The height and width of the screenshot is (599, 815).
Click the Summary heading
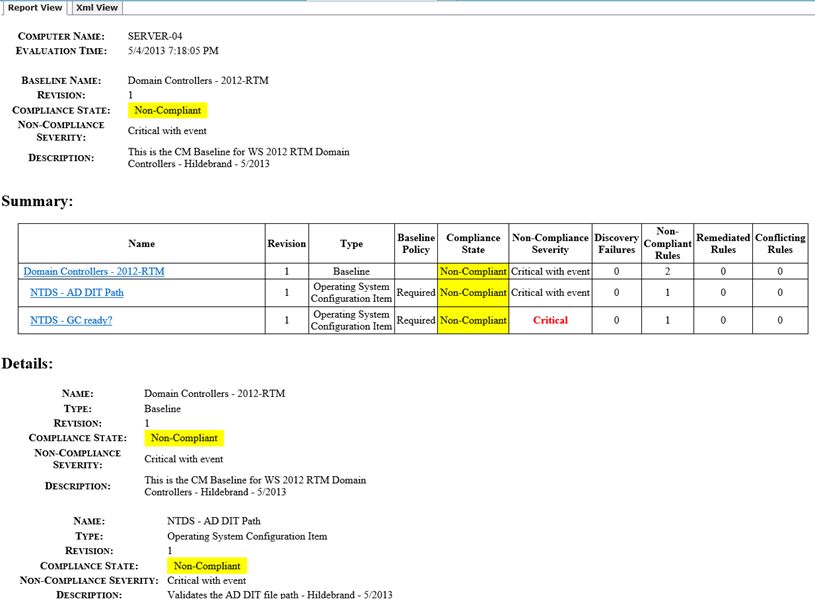(x=37, y=201)
